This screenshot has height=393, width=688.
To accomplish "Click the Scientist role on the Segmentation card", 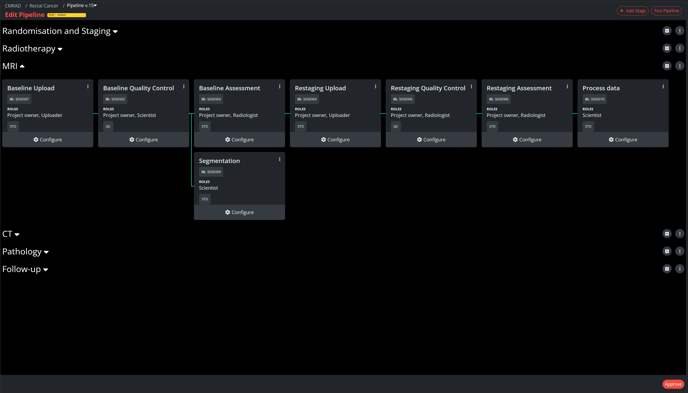I will click(x=208, y=188).
